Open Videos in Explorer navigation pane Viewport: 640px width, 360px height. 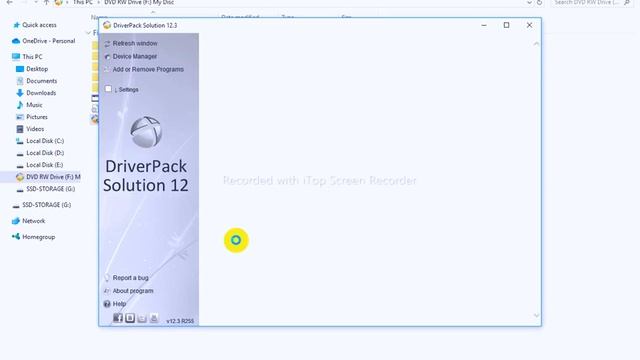(35, 129)
